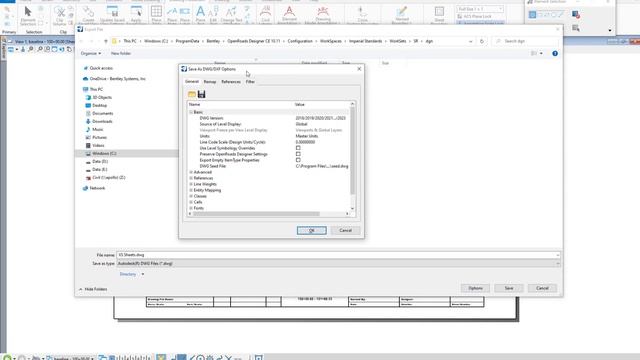Switch to the Remap tab
Viewport: 640px width, 360px height.
click(210, 82)
